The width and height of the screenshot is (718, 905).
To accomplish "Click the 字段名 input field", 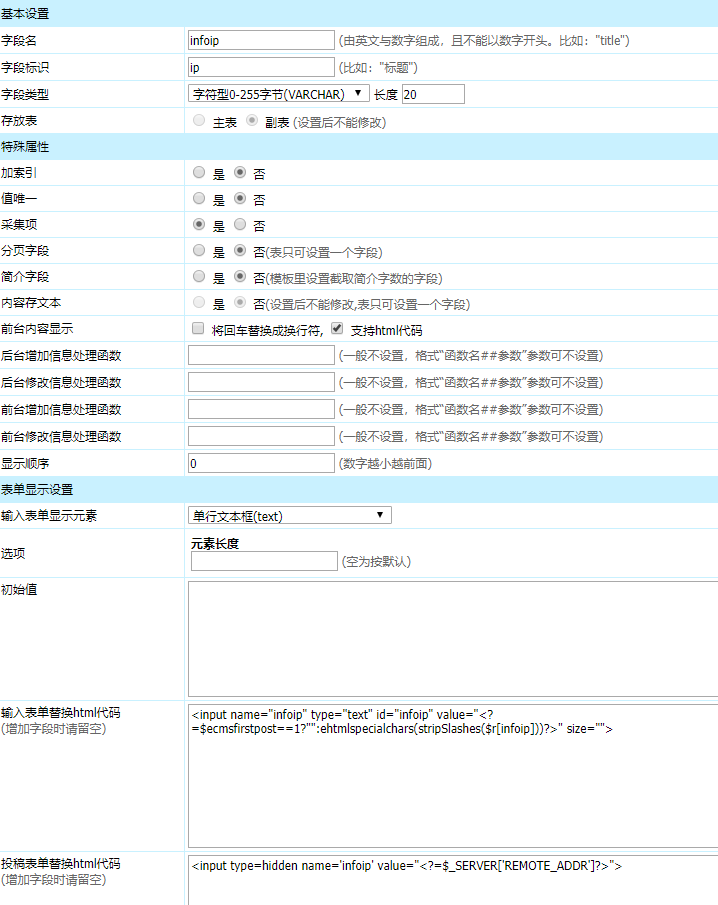I will [x=261, y=40].
